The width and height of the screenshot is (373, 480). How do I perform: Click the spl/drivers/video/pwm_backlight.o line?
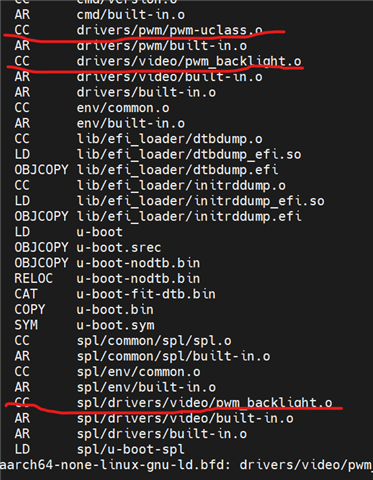pyautogui.click(x=173, y=403)
